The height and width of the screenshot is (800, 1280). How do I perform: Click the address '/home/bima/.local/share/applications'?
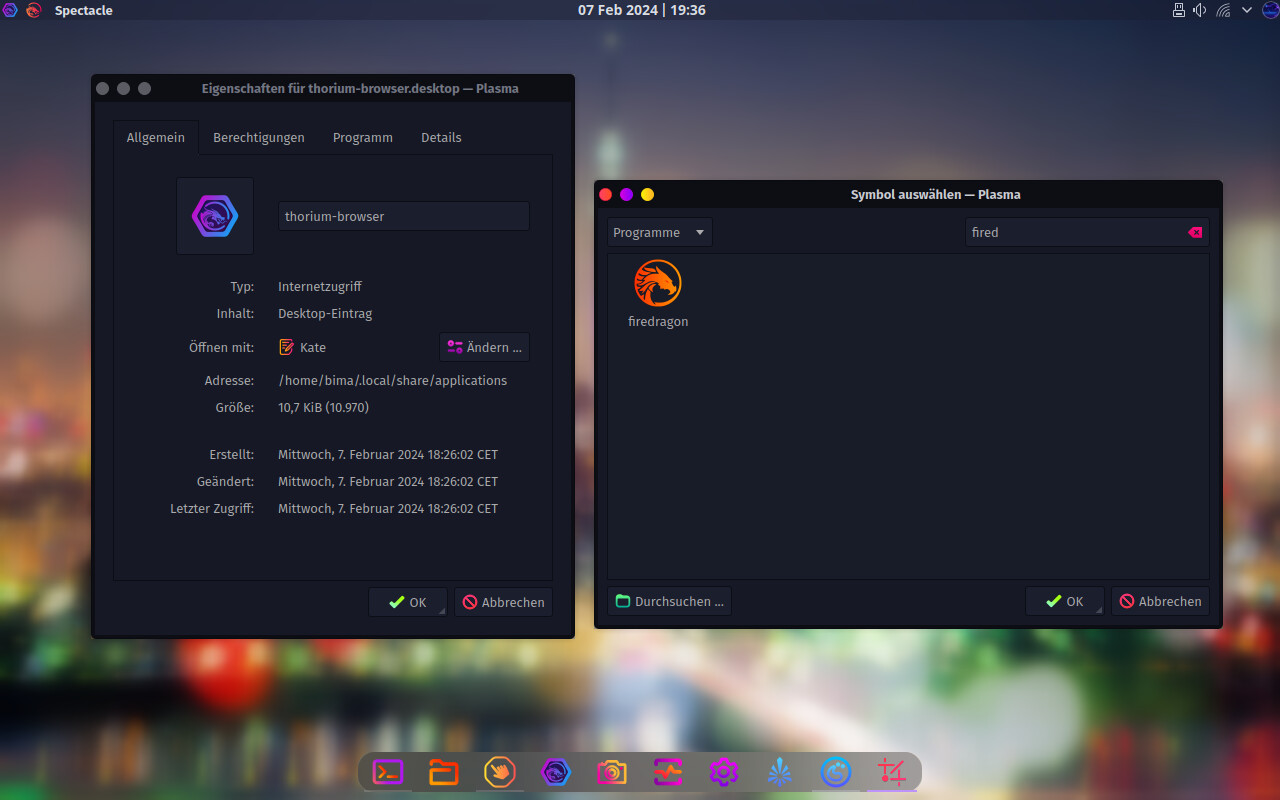point(393,380)
